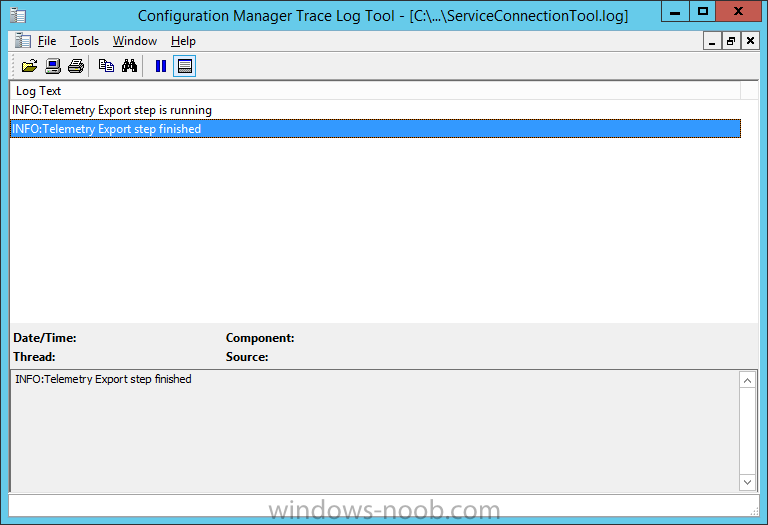Open the Window menu
Viewport: 768px width, 525px height.
[135, 41]
